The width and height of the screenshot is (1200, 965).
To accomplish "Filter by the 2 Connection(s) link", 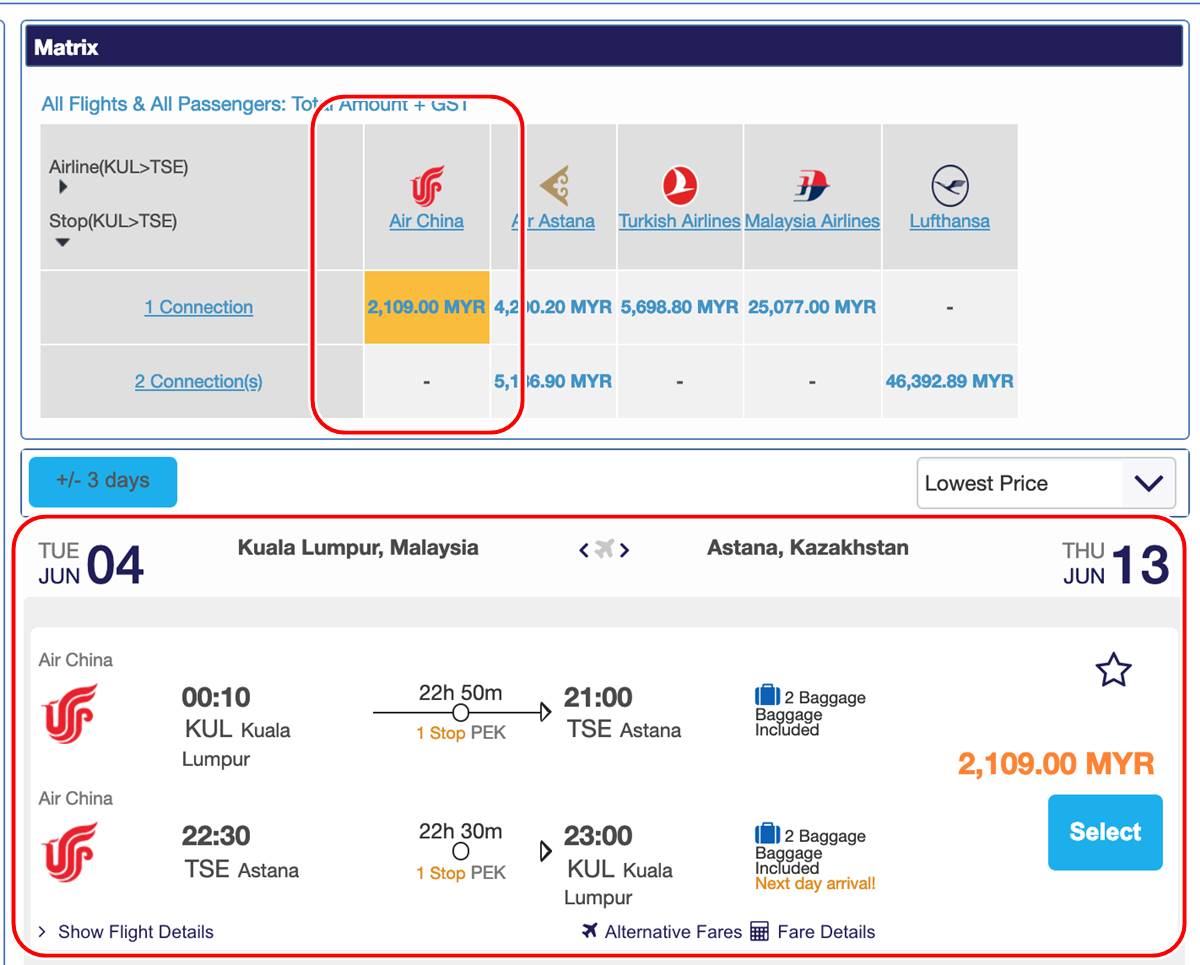I will click(199, 381).
